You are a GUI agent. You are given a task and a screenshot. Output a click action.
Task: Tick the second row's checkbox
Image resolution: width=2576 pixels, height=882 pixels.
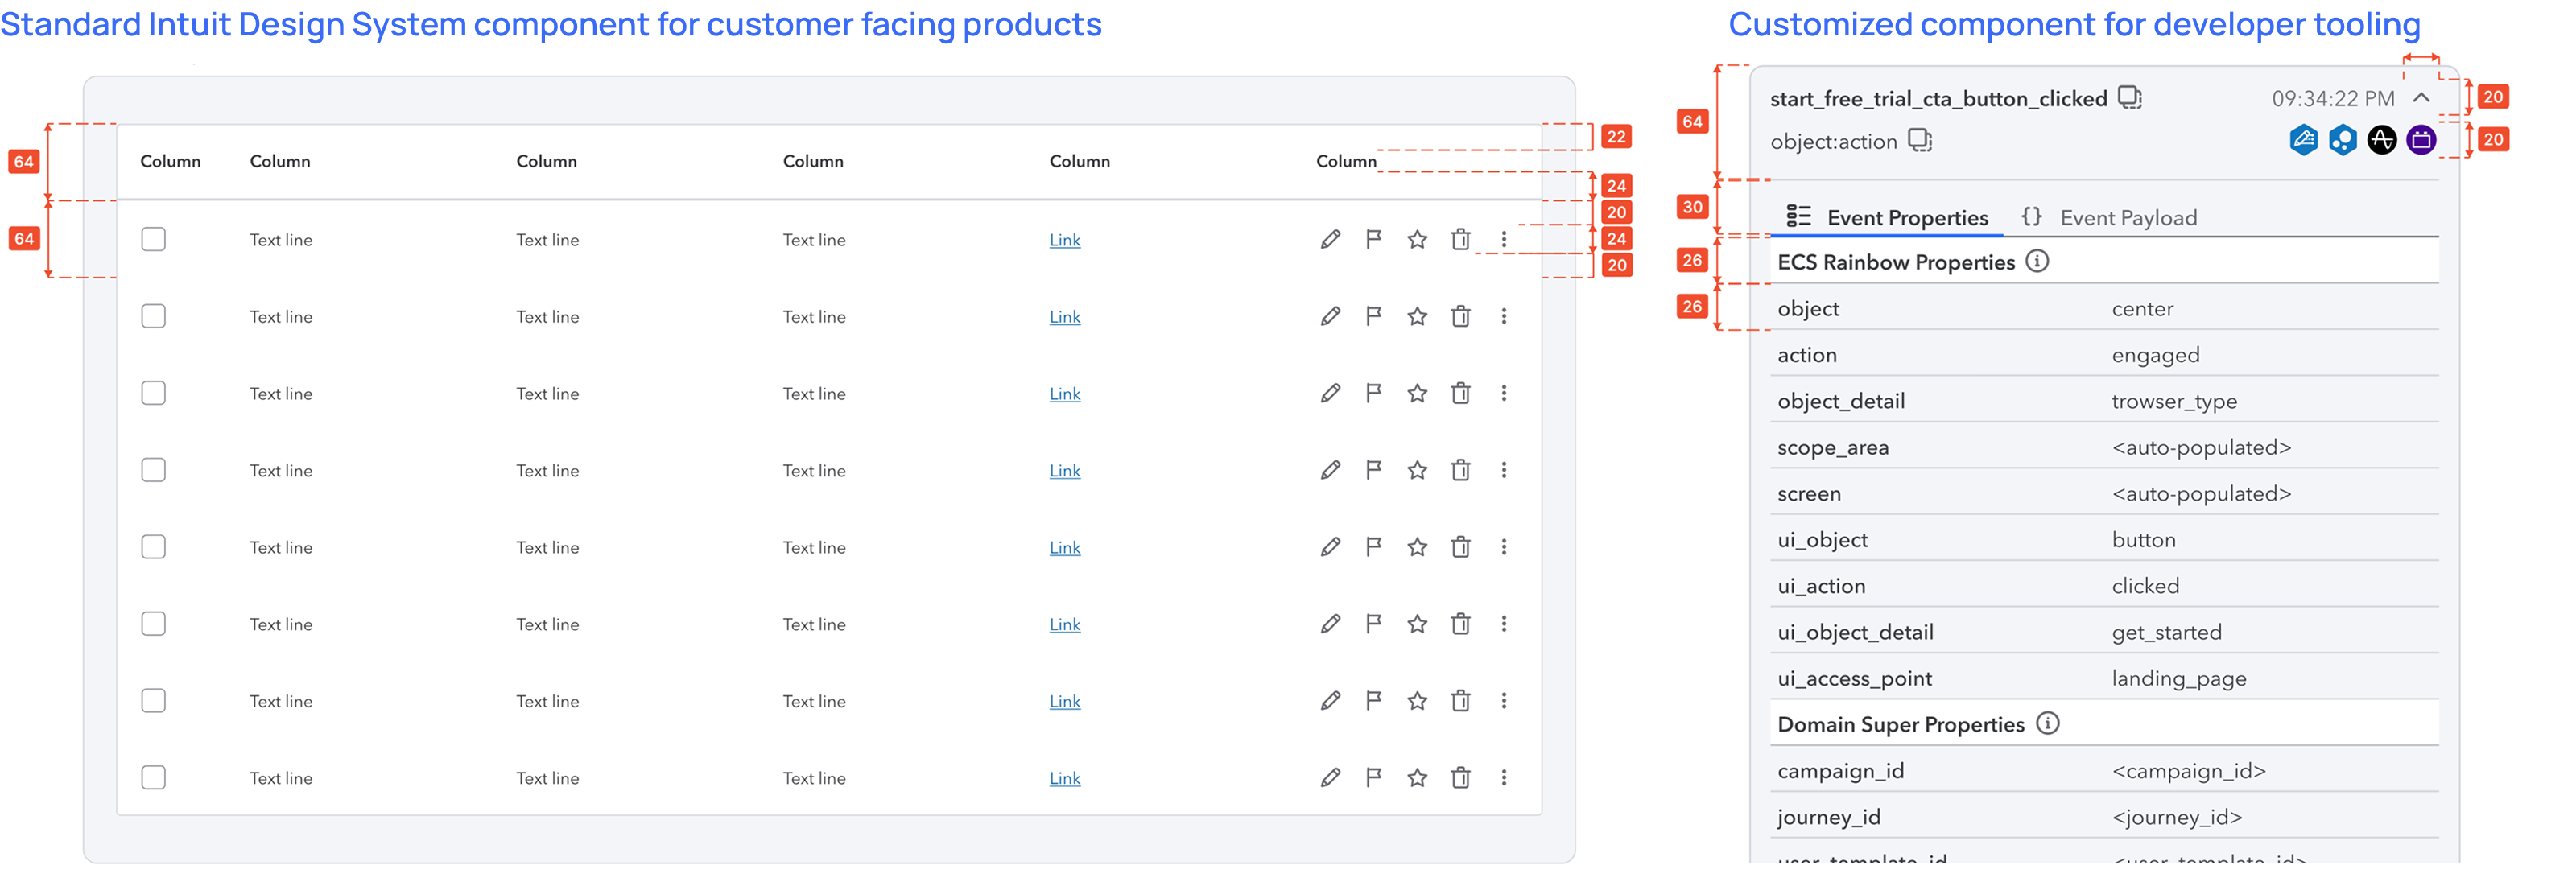tap(153, 316)
